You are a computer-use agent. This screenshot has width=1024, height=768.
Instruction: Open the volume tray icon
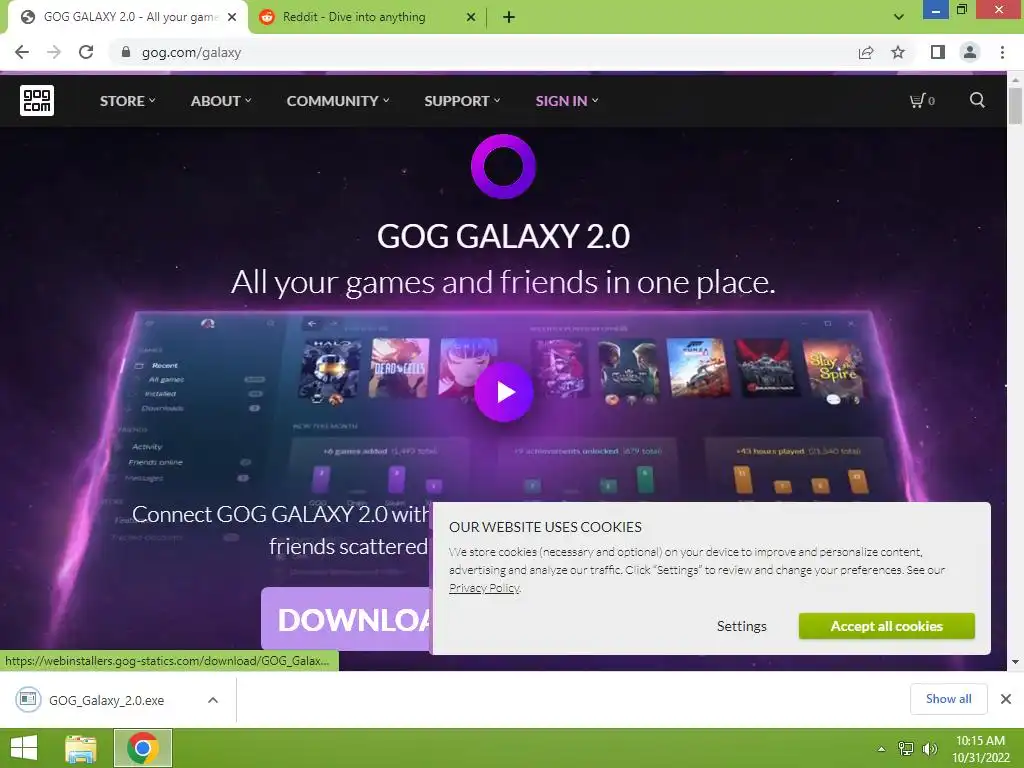tap(929, 748)
